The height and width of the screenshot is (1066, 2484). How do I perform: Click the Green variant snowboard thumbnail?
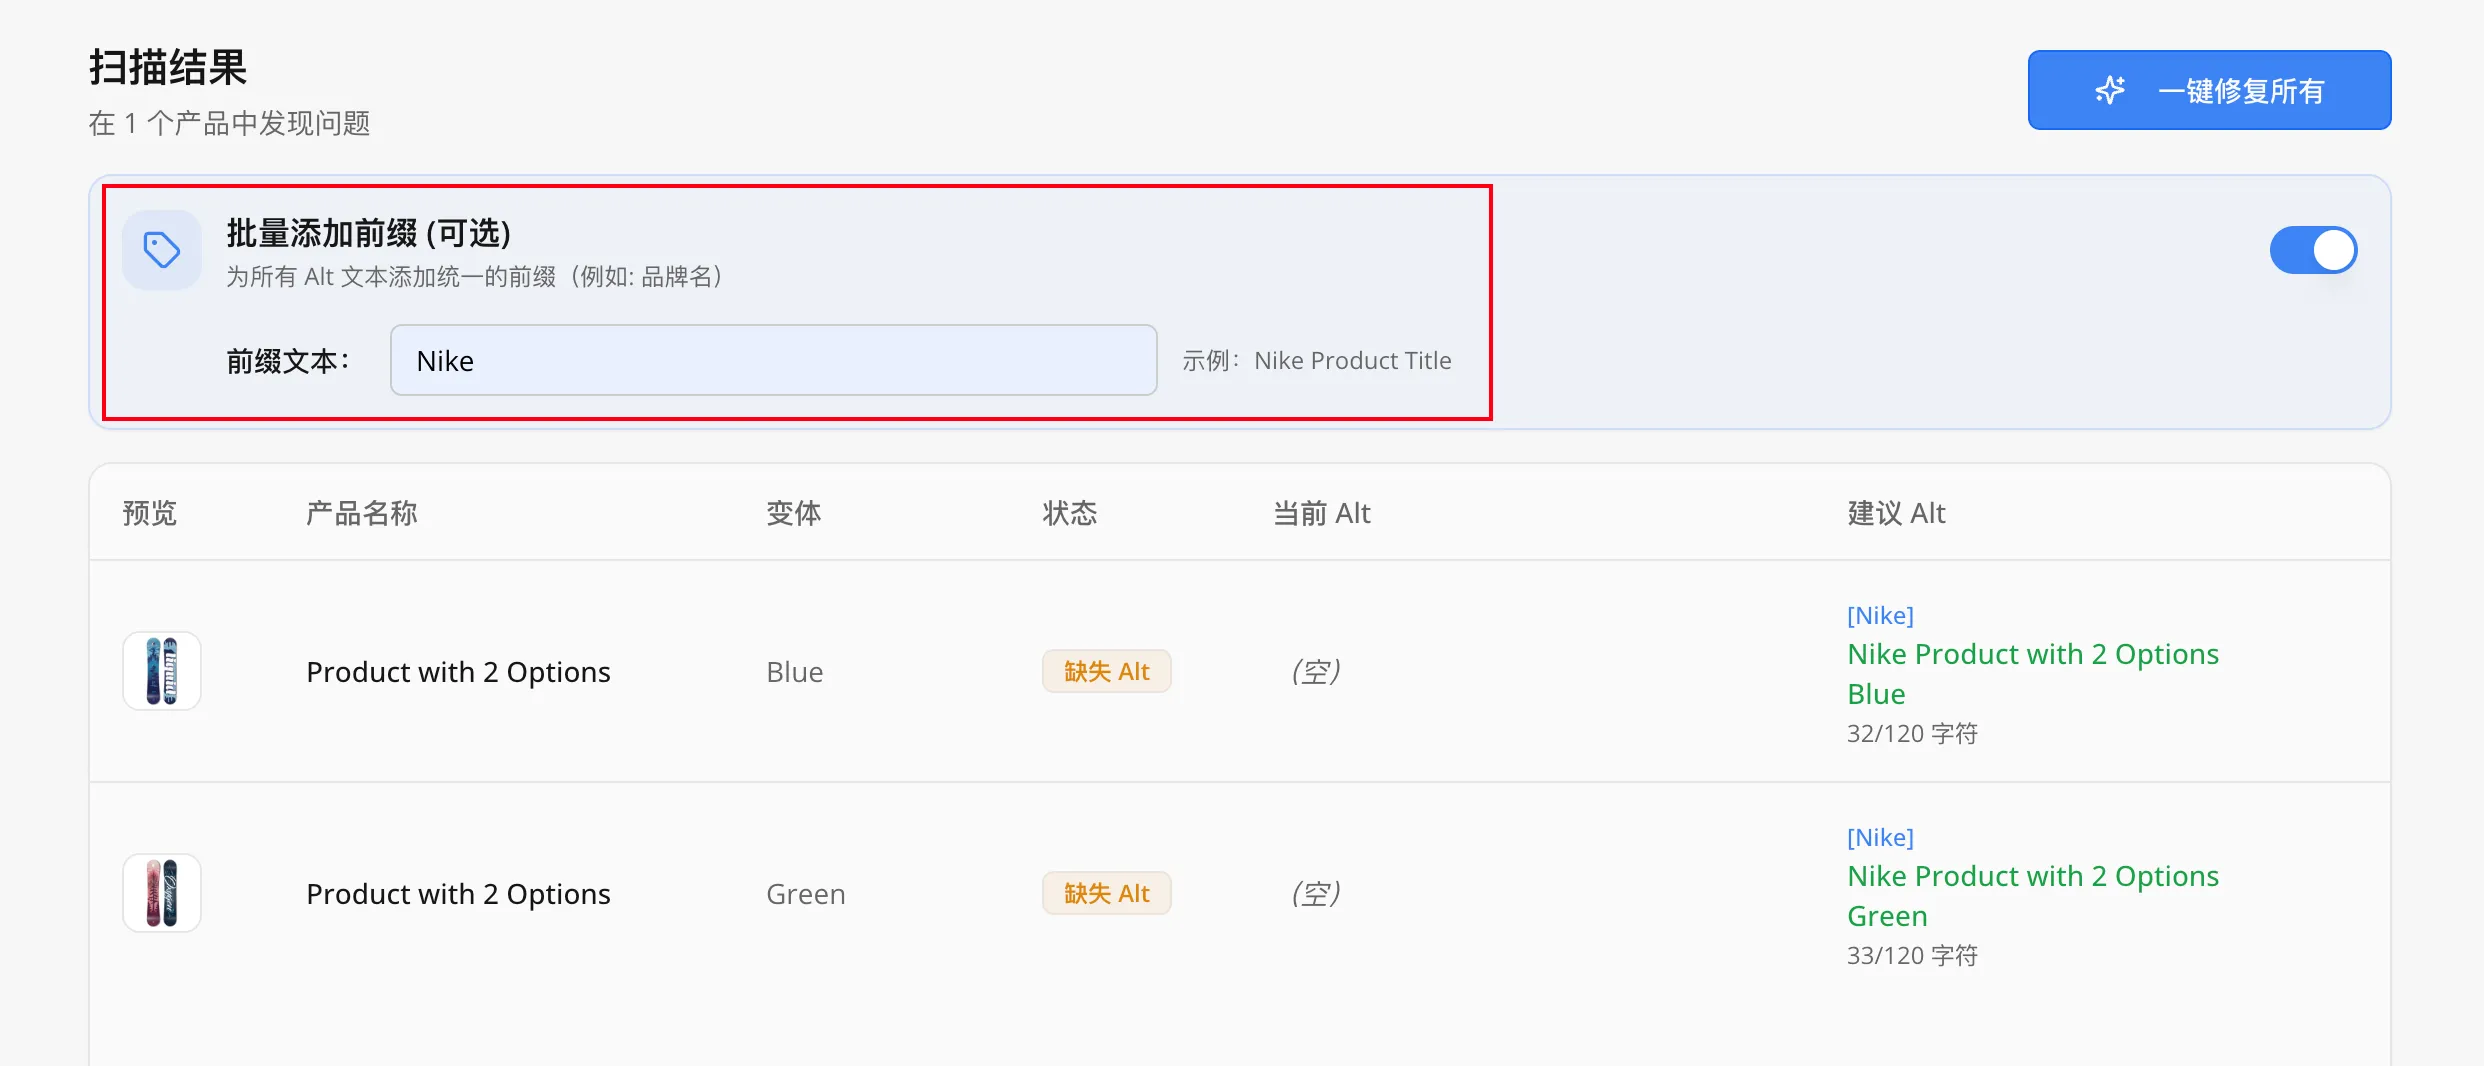click(162, 893)
